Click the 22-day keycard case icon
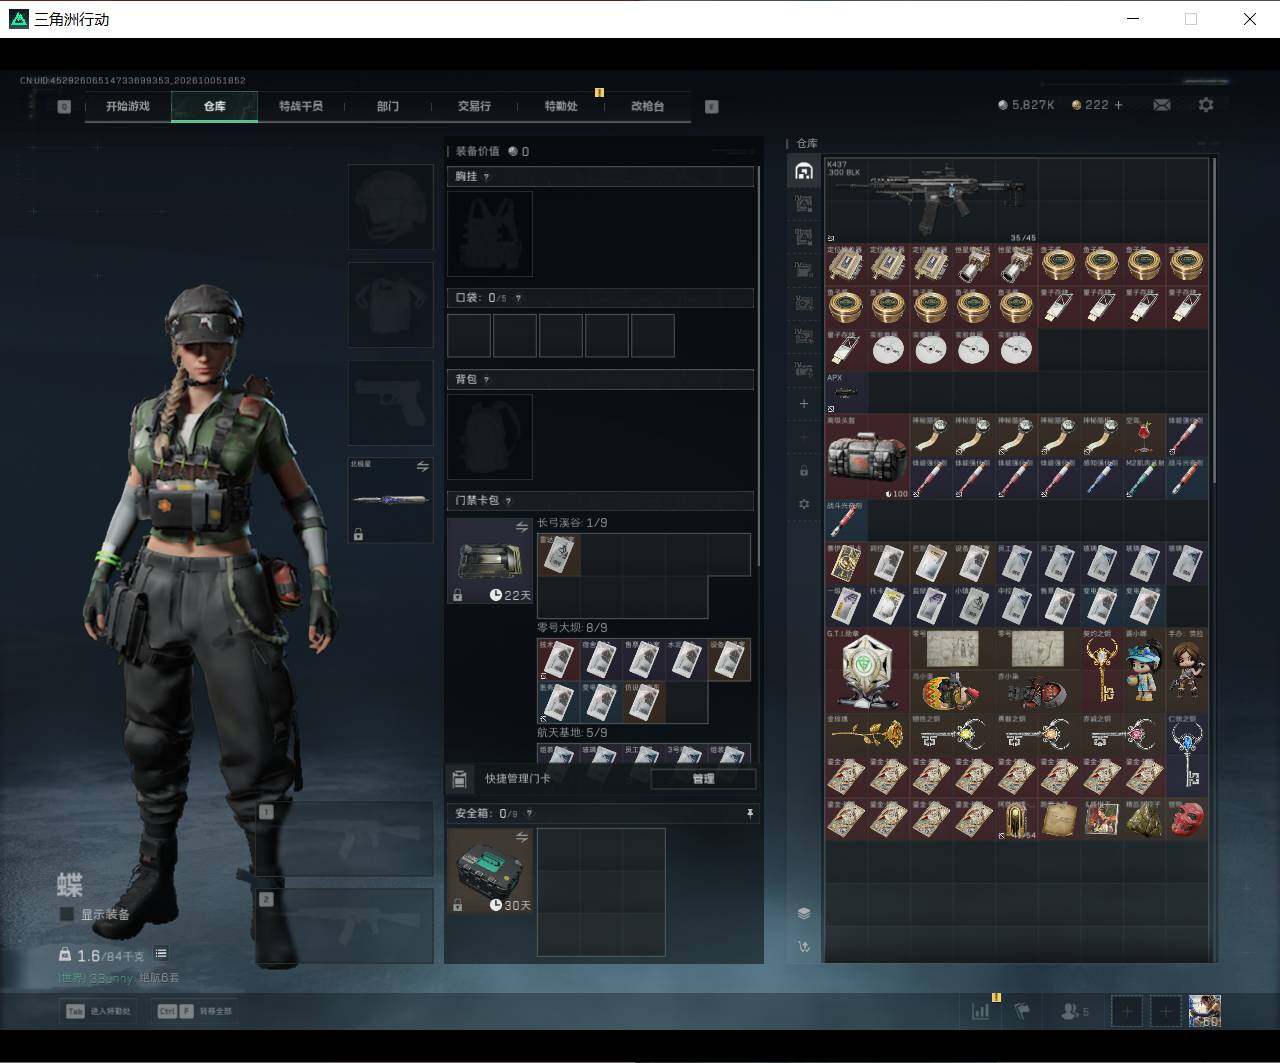Screen dimensions: 1280x1063 pyautogui.click(x=490, y=561)
